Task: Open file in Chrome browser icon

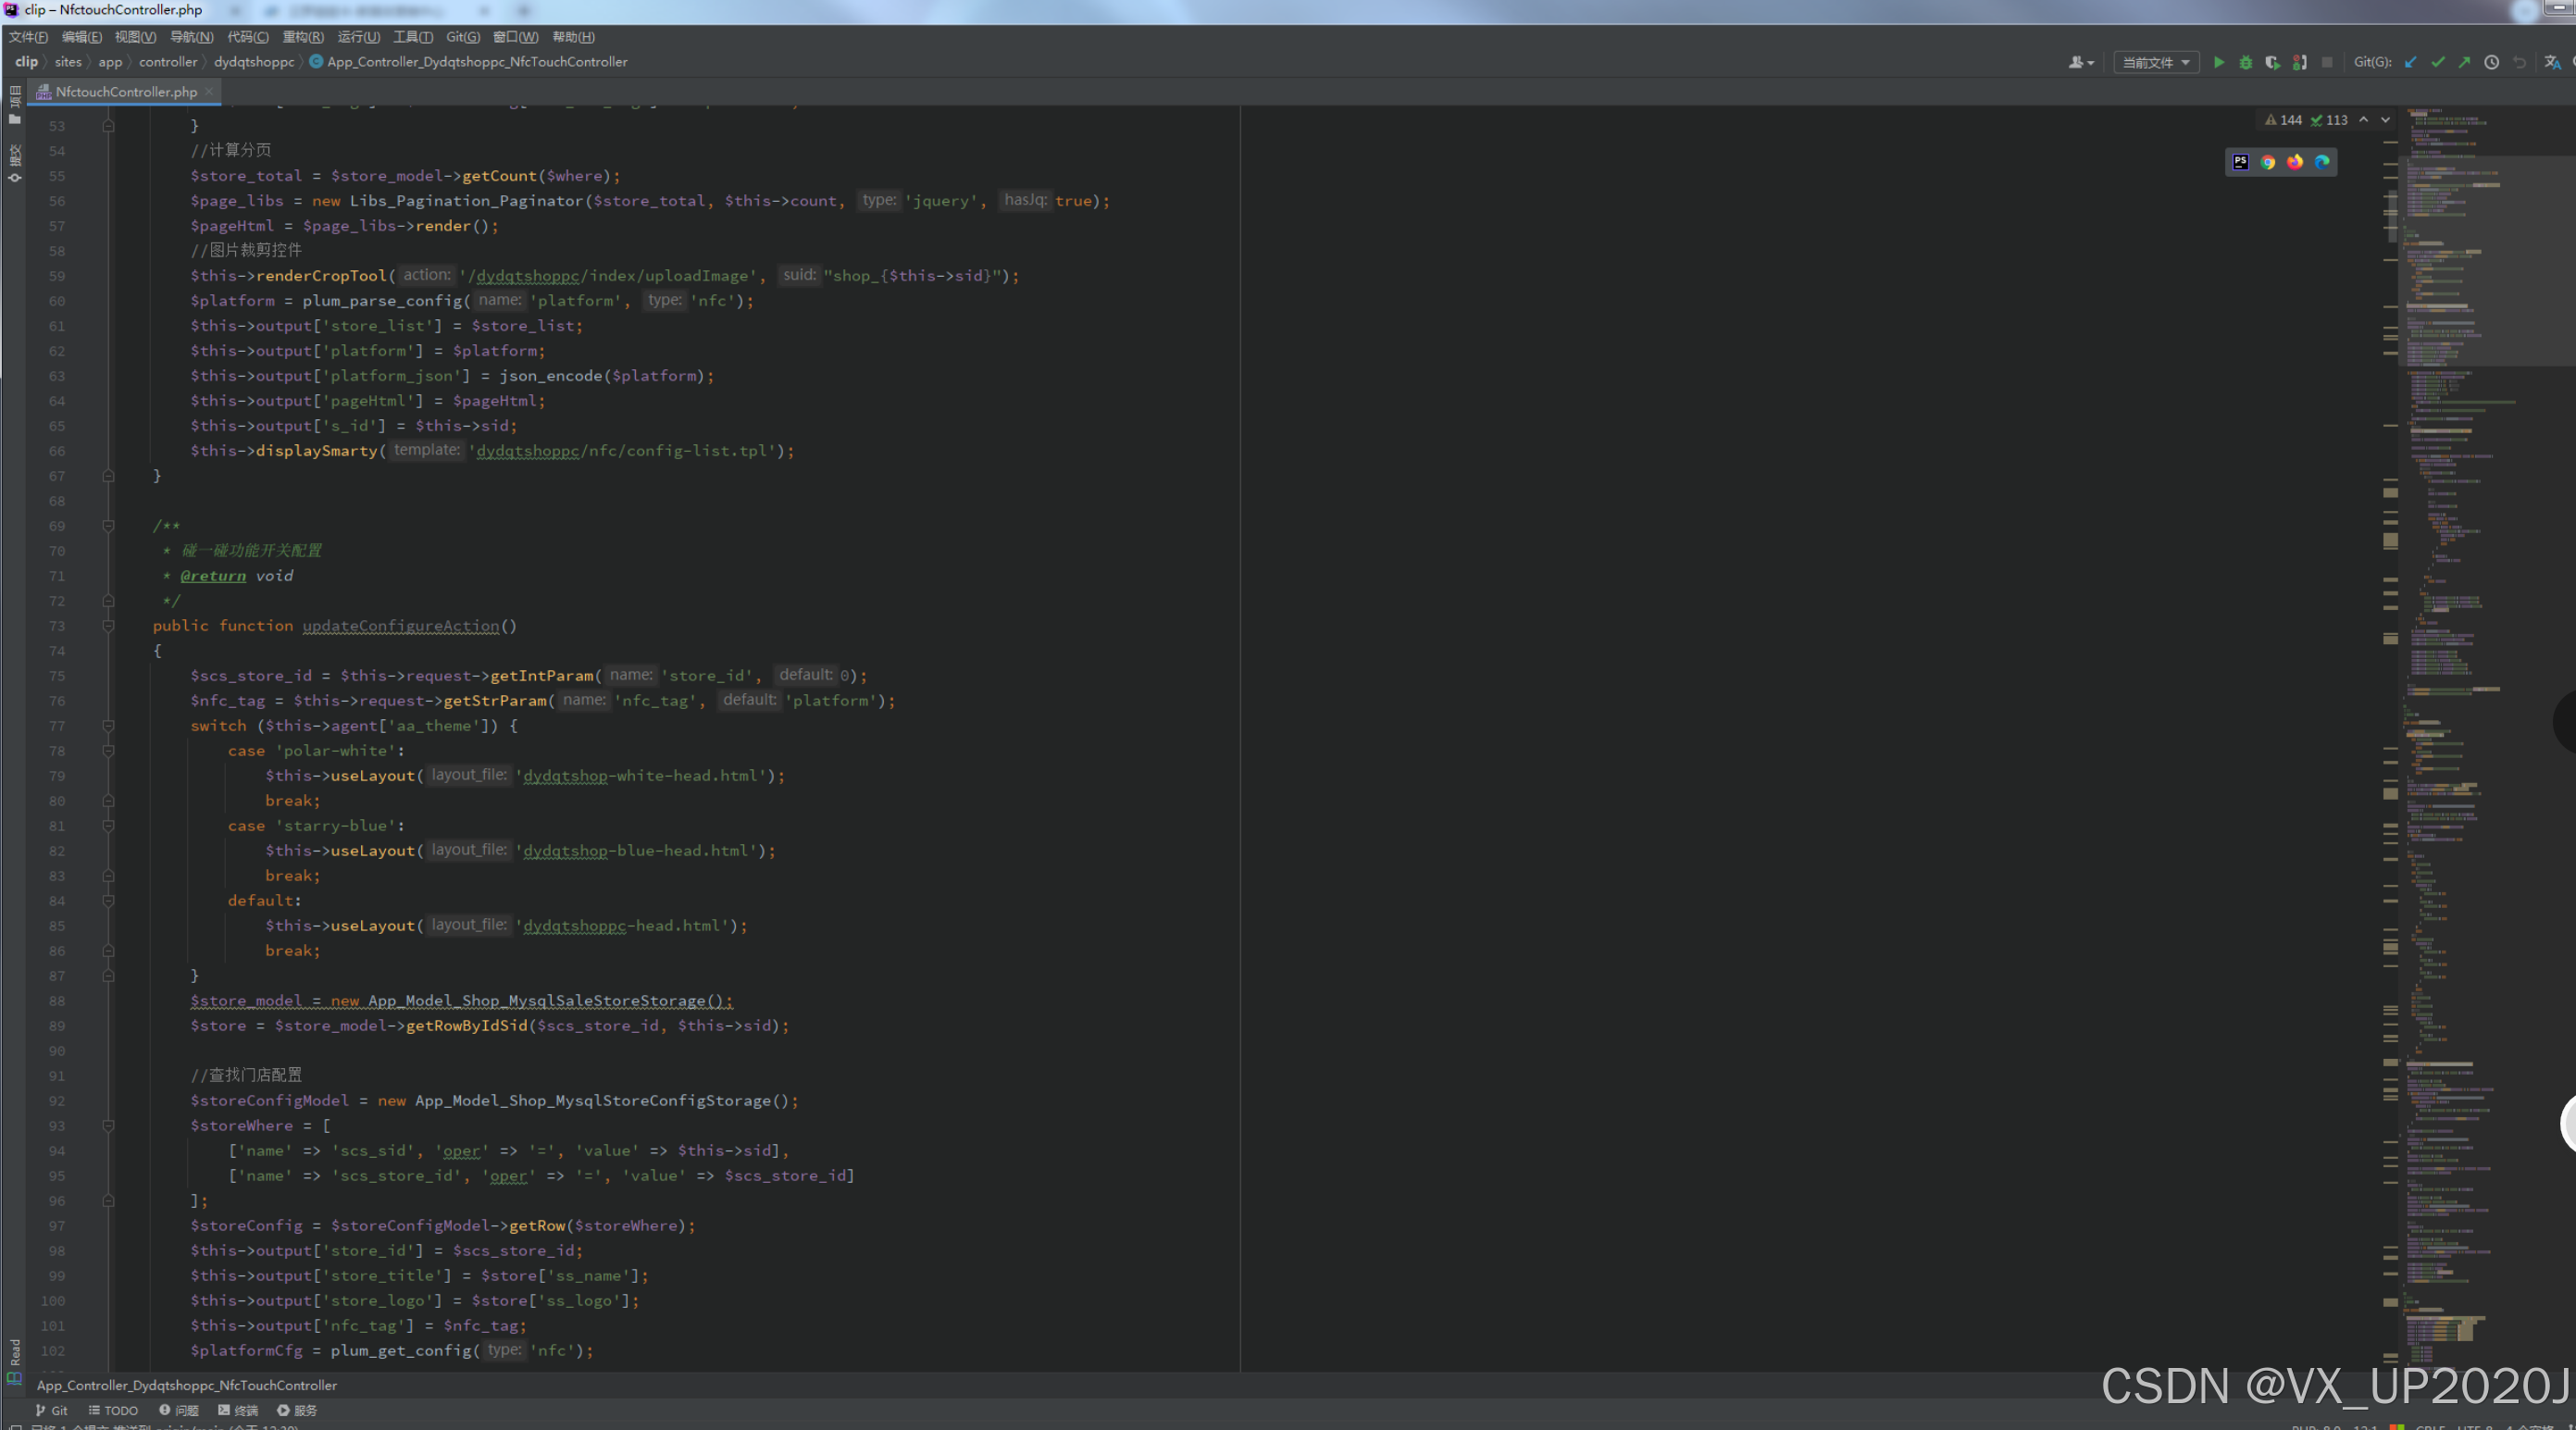Action: click(2267, 162)
